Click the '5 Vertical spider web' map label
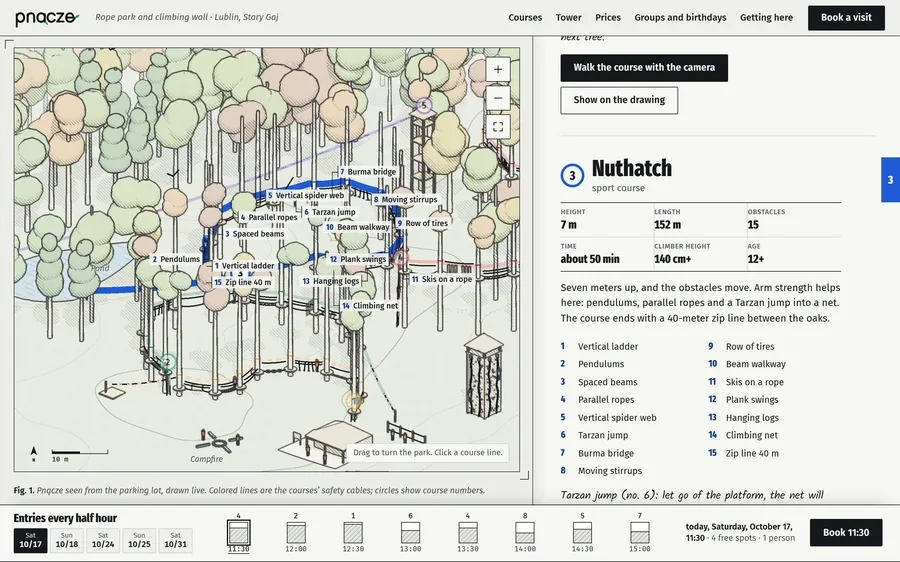 (x=306, y=195)
